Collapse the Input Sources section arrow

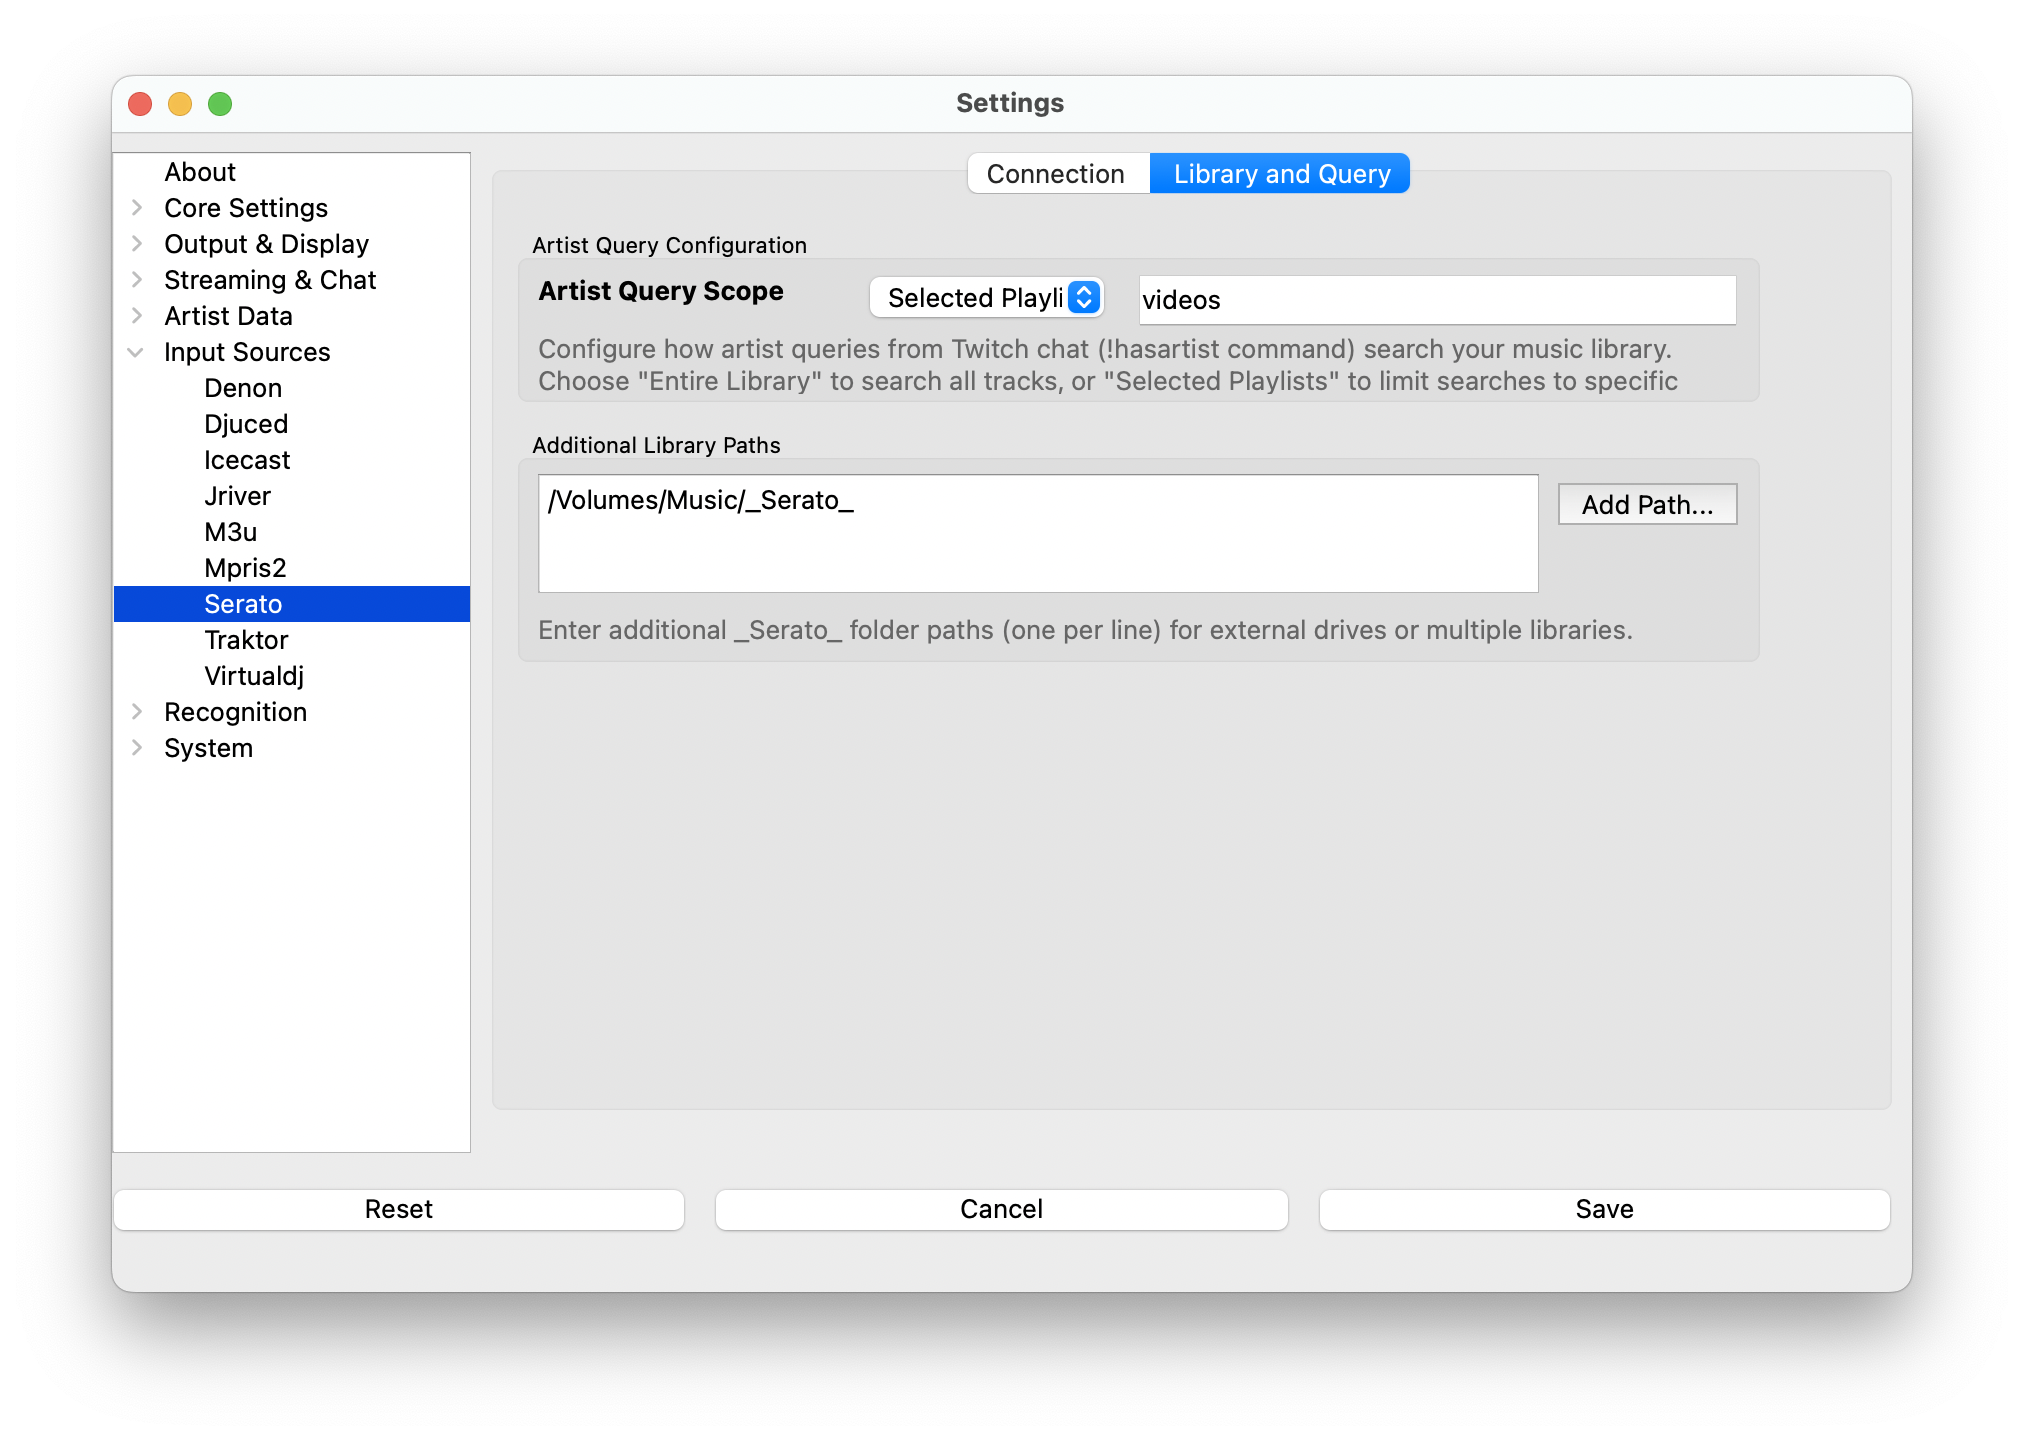(x=137, y=352)
